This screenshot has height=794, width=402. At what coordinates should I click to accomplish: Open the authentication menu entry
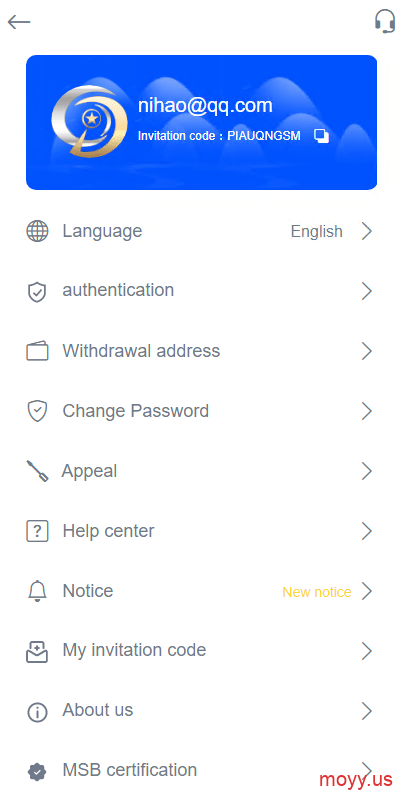[201, 291]
